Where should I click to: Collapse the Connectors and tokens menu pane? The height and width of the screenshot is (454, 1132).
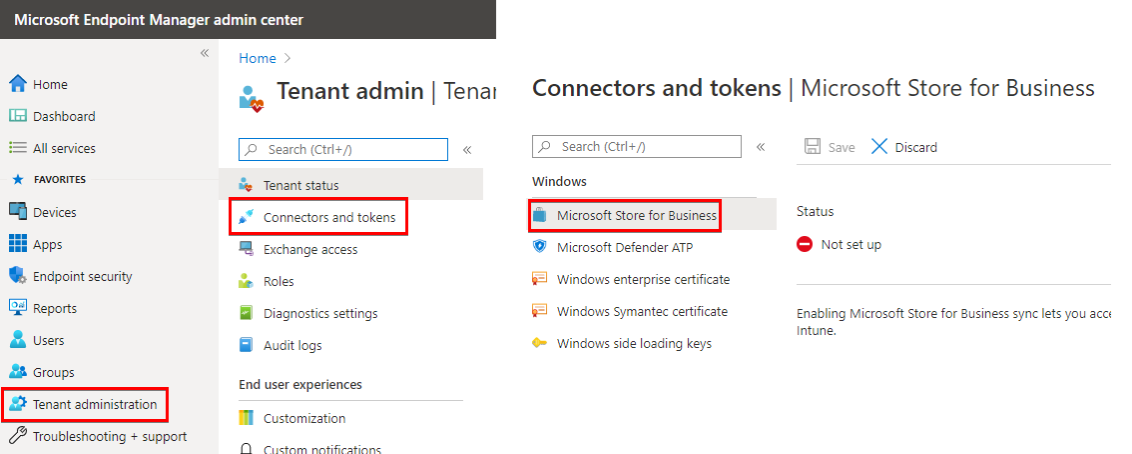tap(760, 147)
